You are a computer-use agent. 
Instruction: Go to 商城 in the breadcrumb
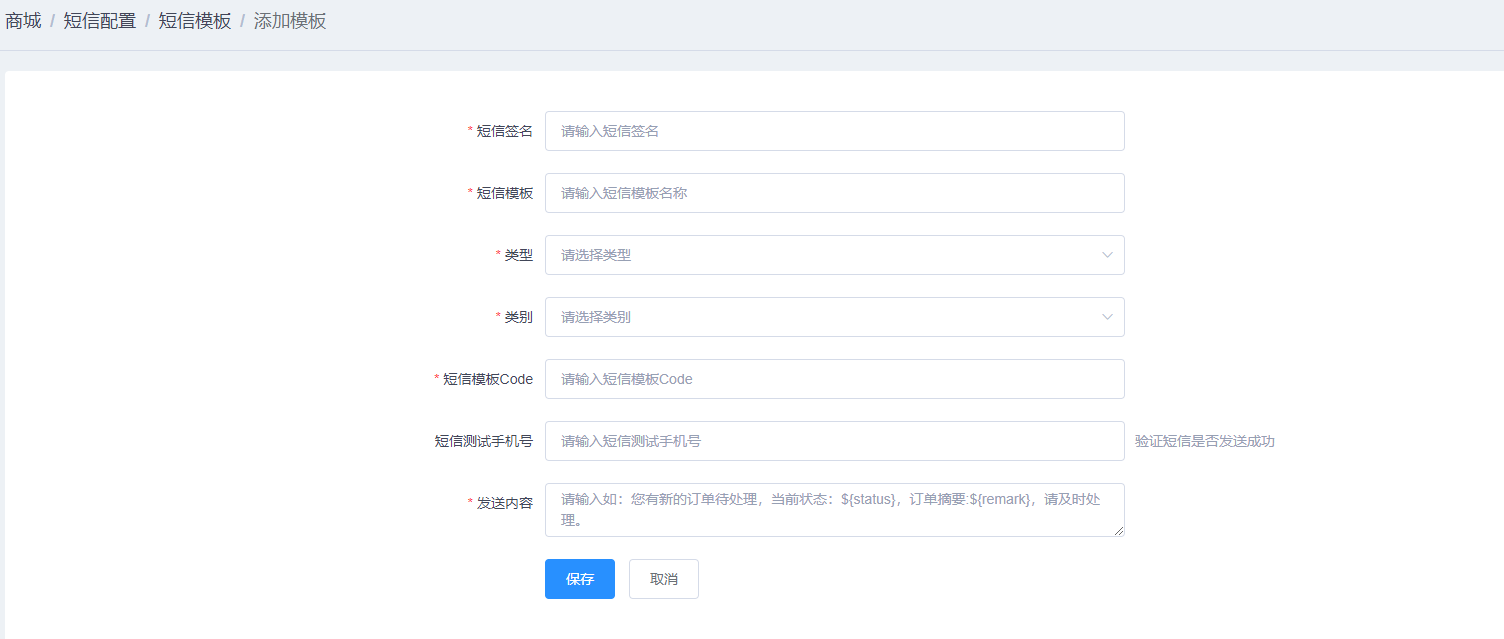pos(23,21)
